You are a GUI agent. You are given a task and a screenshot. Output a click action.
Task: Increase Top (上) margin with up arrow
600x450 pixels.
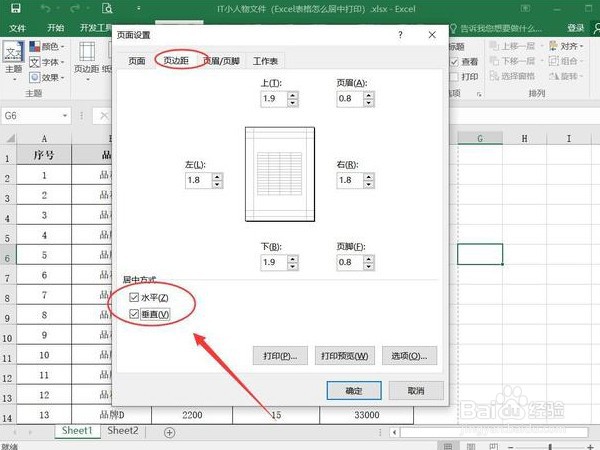point(292,95)
